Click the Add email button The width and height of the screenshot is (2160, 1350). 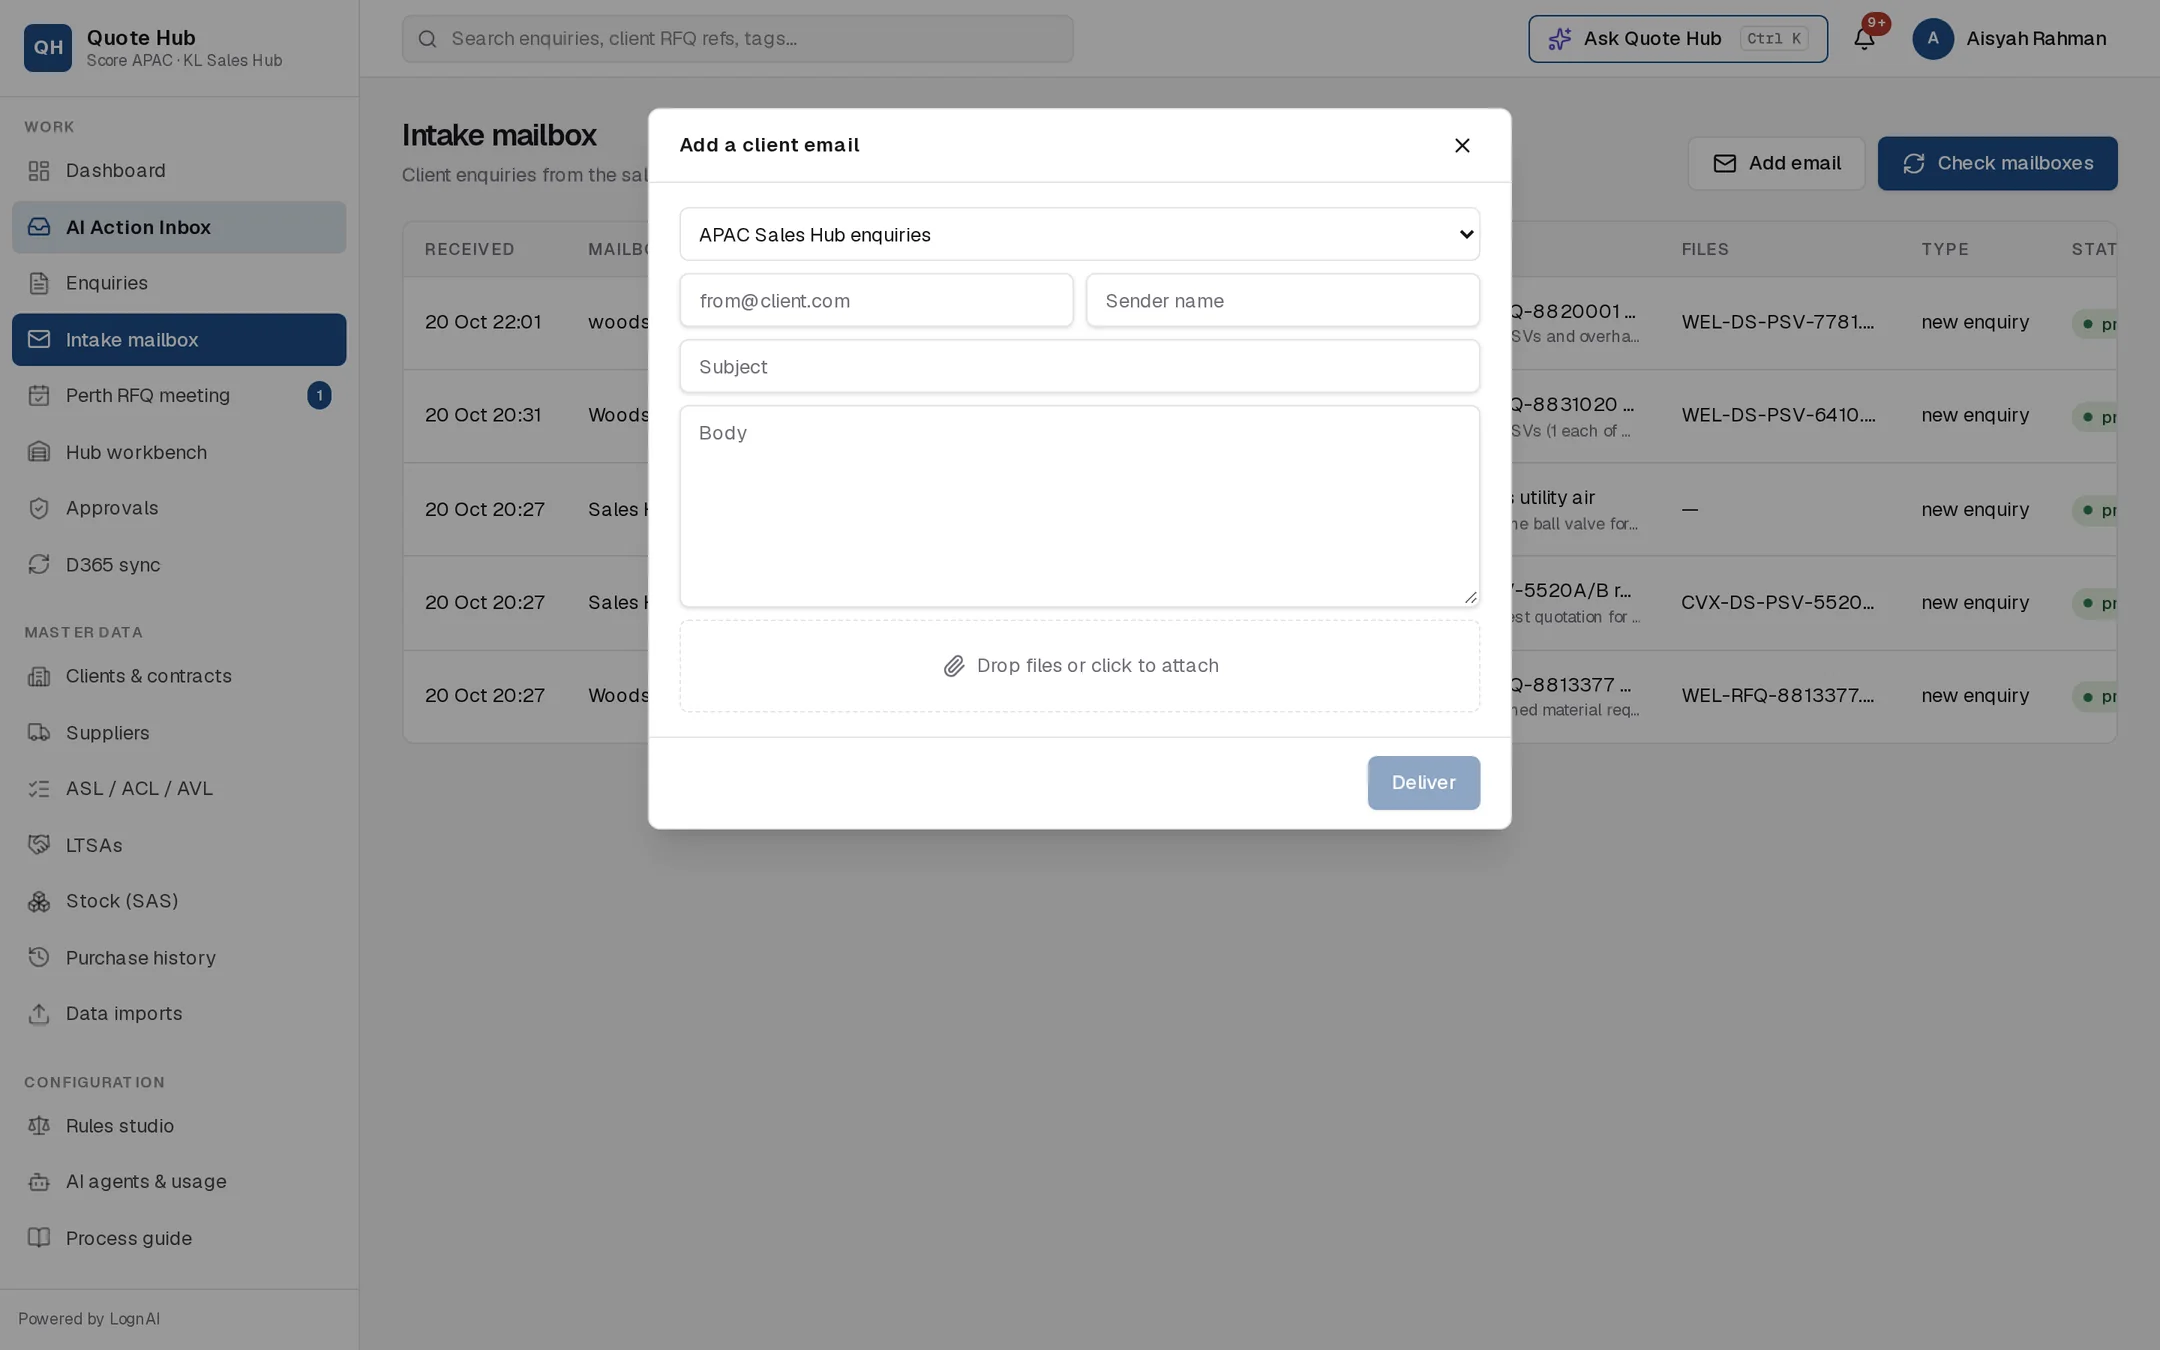pyautogui.click(x=1777, y=164)
